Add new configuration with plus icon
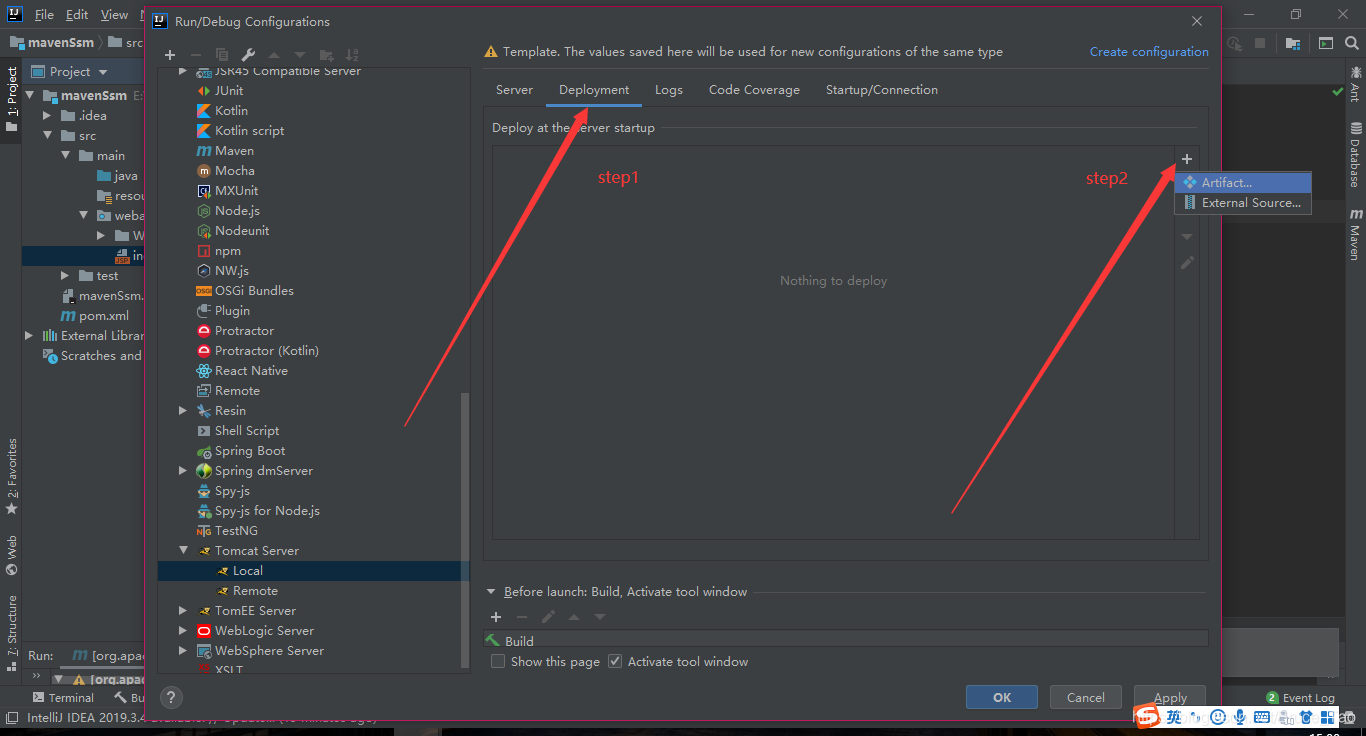 (x=170, y=55)
